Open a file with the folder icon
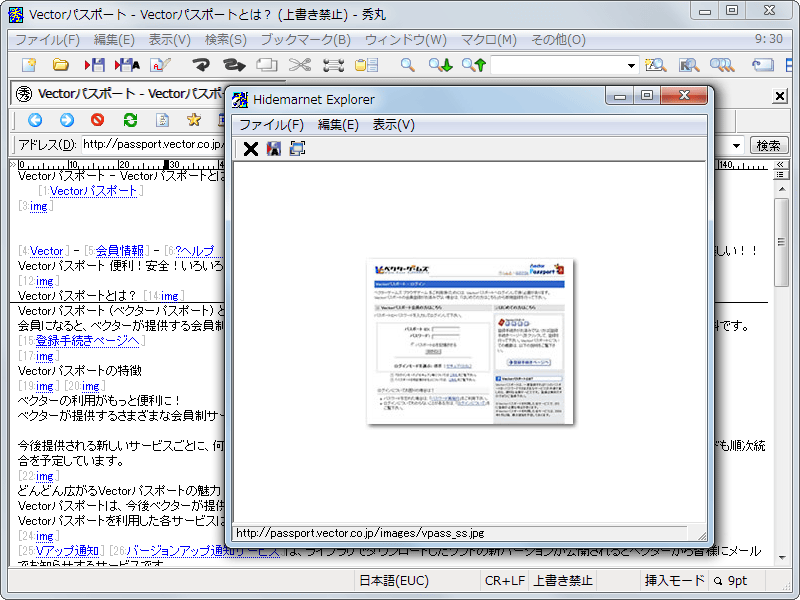This screenshot has width=800, height=600. coord(61,65)
